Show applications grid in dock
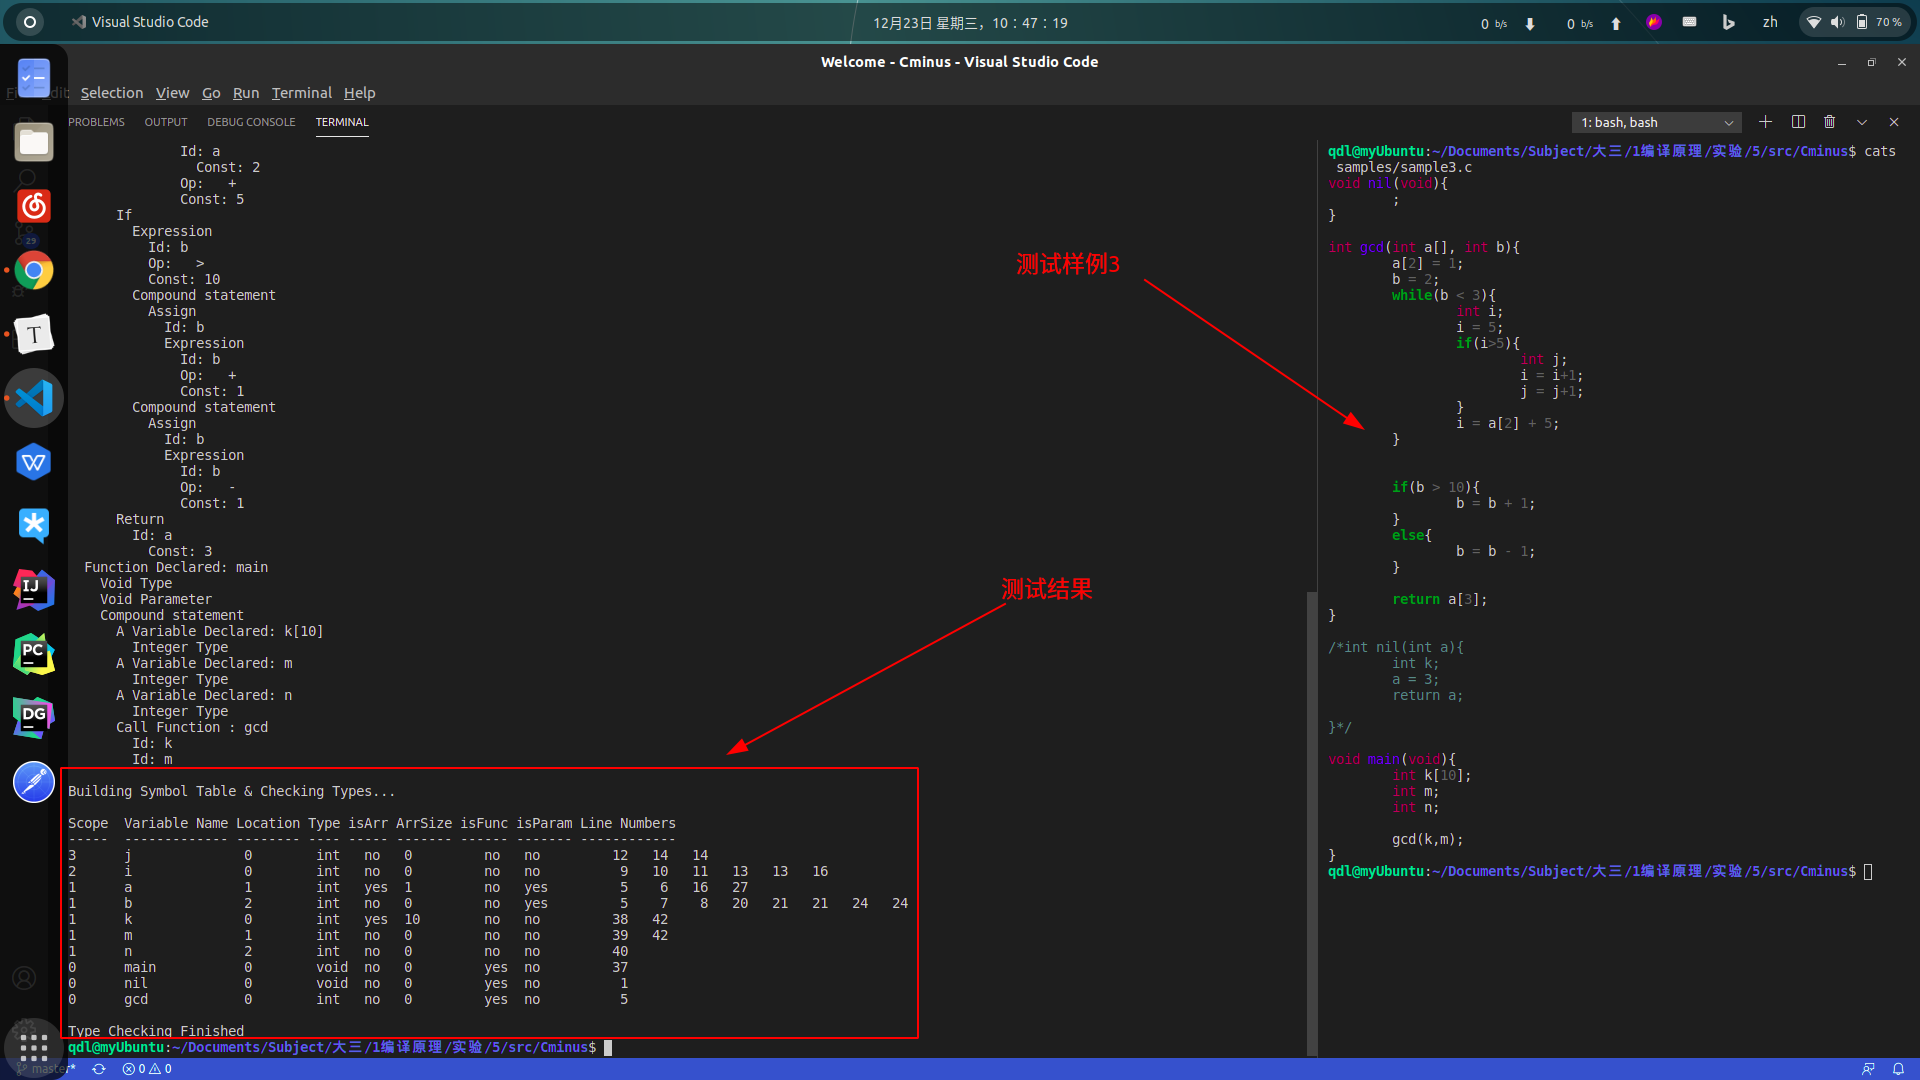1920x1080 pixels. 34,1047
